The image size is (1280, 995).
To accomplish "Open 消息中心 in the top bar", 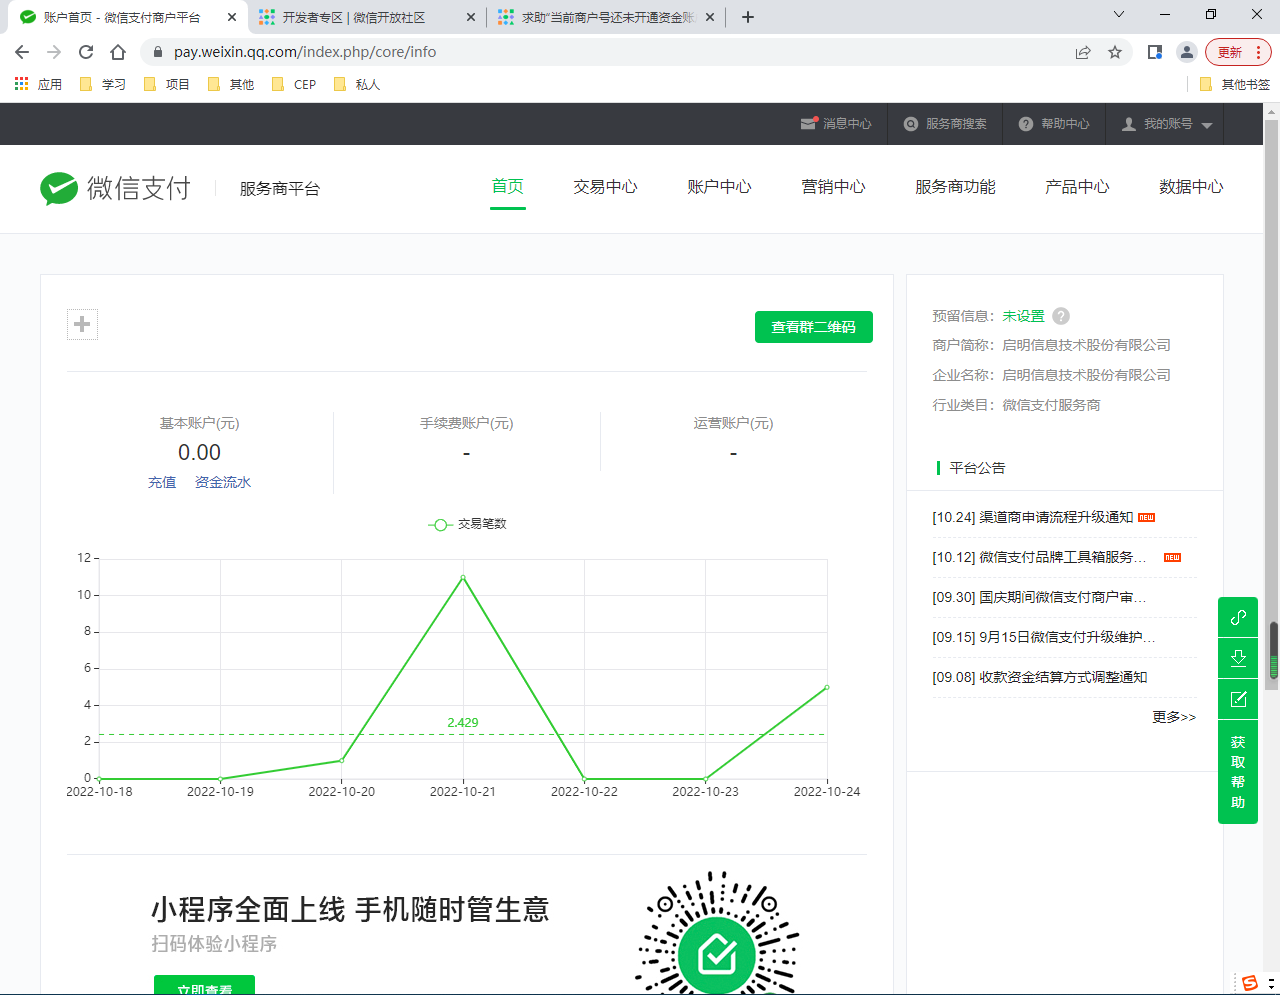I will pos(836,124).
